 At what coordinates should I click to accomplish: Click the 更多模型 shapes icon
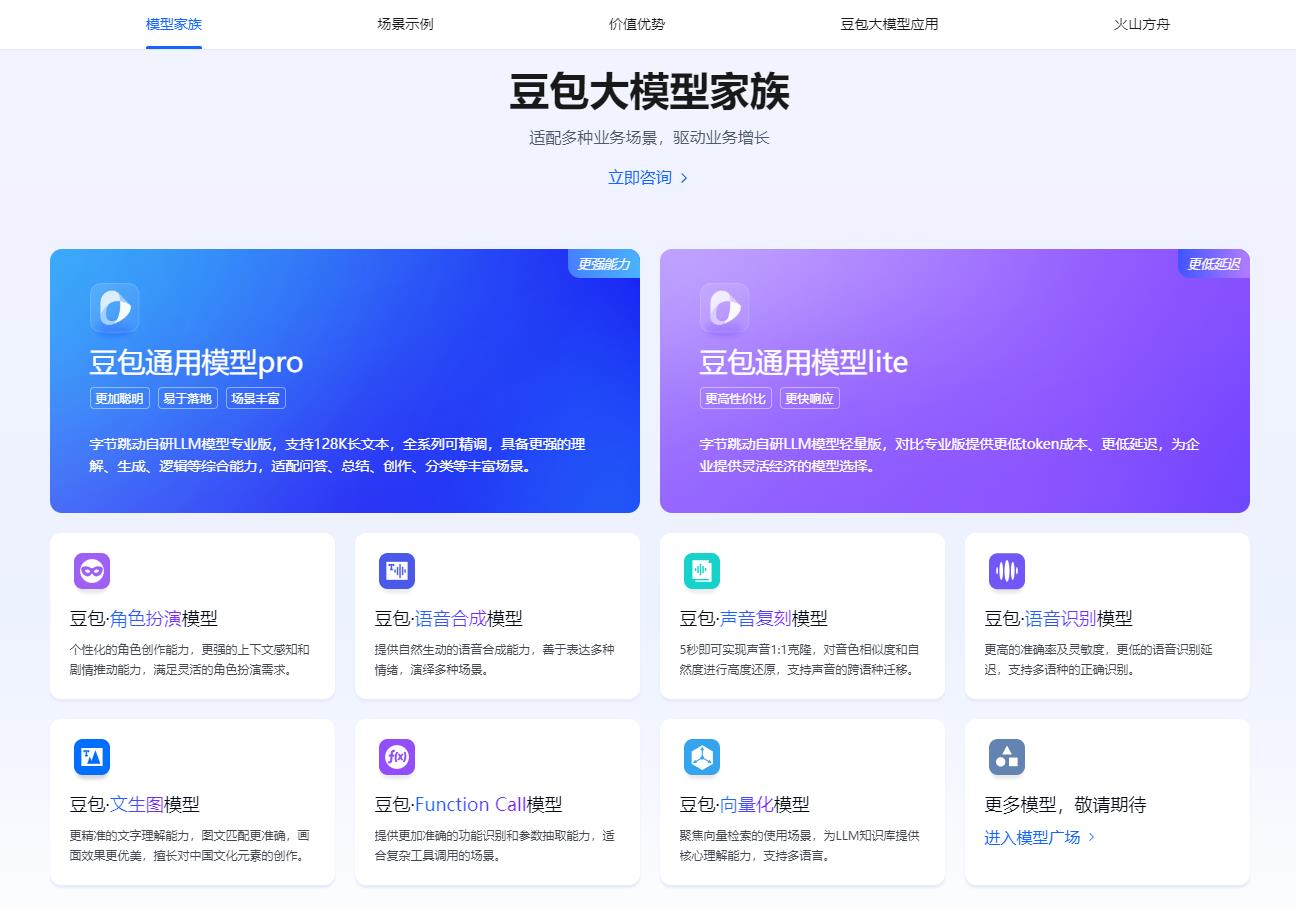(x=1007, y=757)
